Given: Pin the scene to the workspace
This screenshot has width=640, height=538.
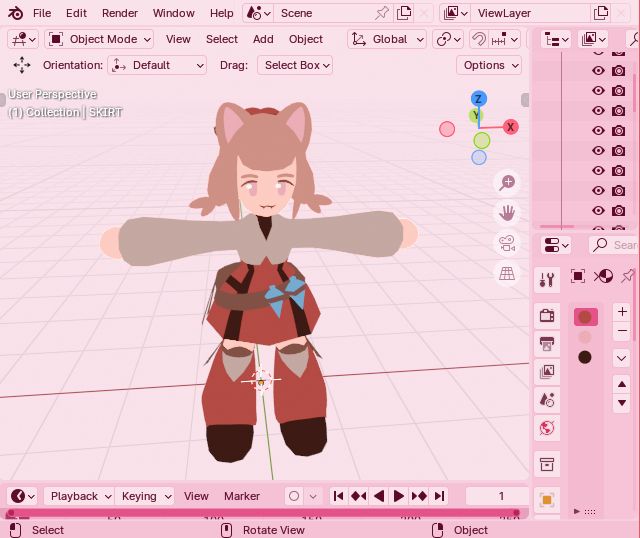Looking at the screenshot, I should tap(382, 13).
